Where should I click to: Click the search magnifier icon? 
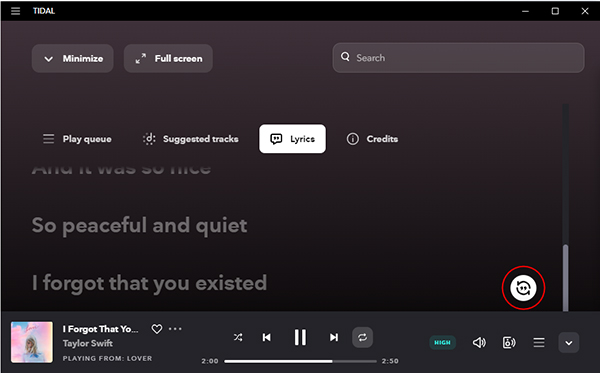[x=345, y=57]
